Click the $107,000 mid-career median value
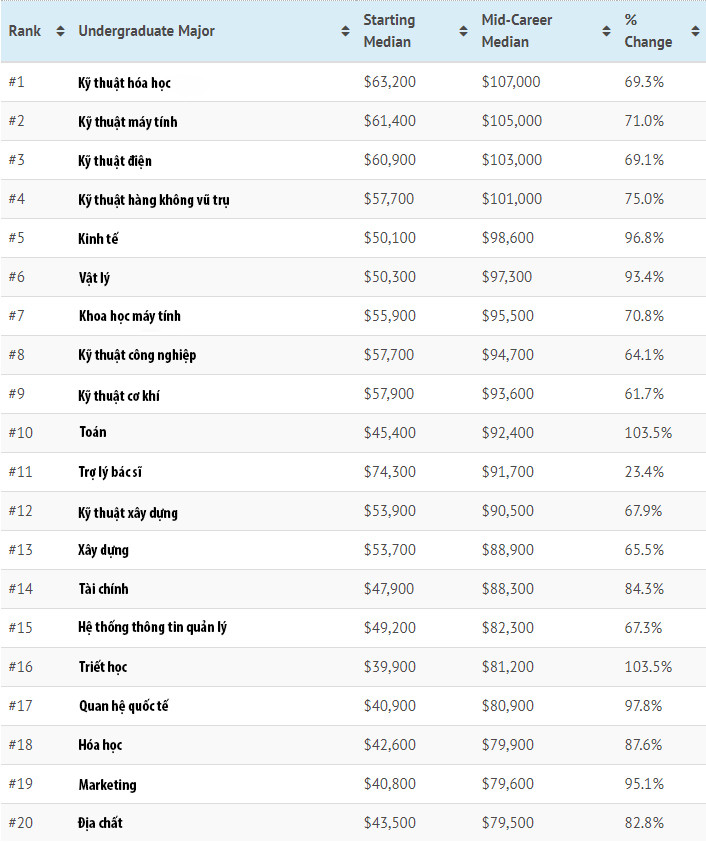Screen dimensions: 706x842 point(511,82)
